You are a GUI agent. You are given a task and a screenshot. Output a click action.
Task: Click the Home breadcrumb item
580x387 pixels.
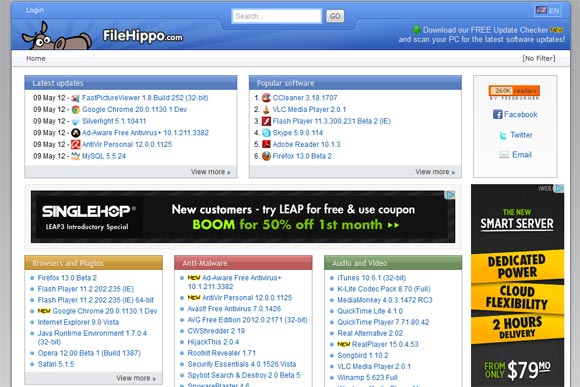36,58
